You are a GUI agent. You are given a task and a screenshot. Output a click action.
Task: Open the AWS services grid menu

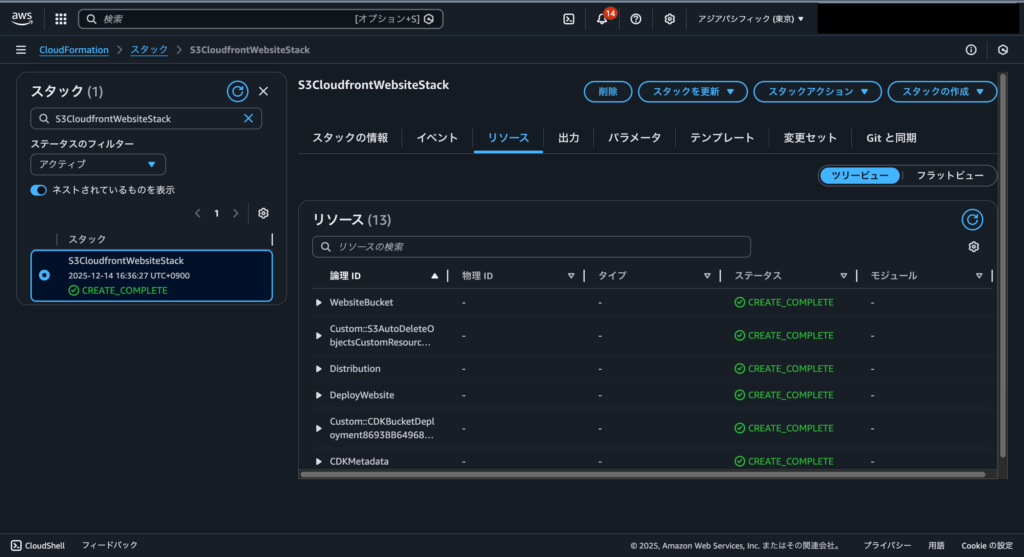click(x=61, y=19)
